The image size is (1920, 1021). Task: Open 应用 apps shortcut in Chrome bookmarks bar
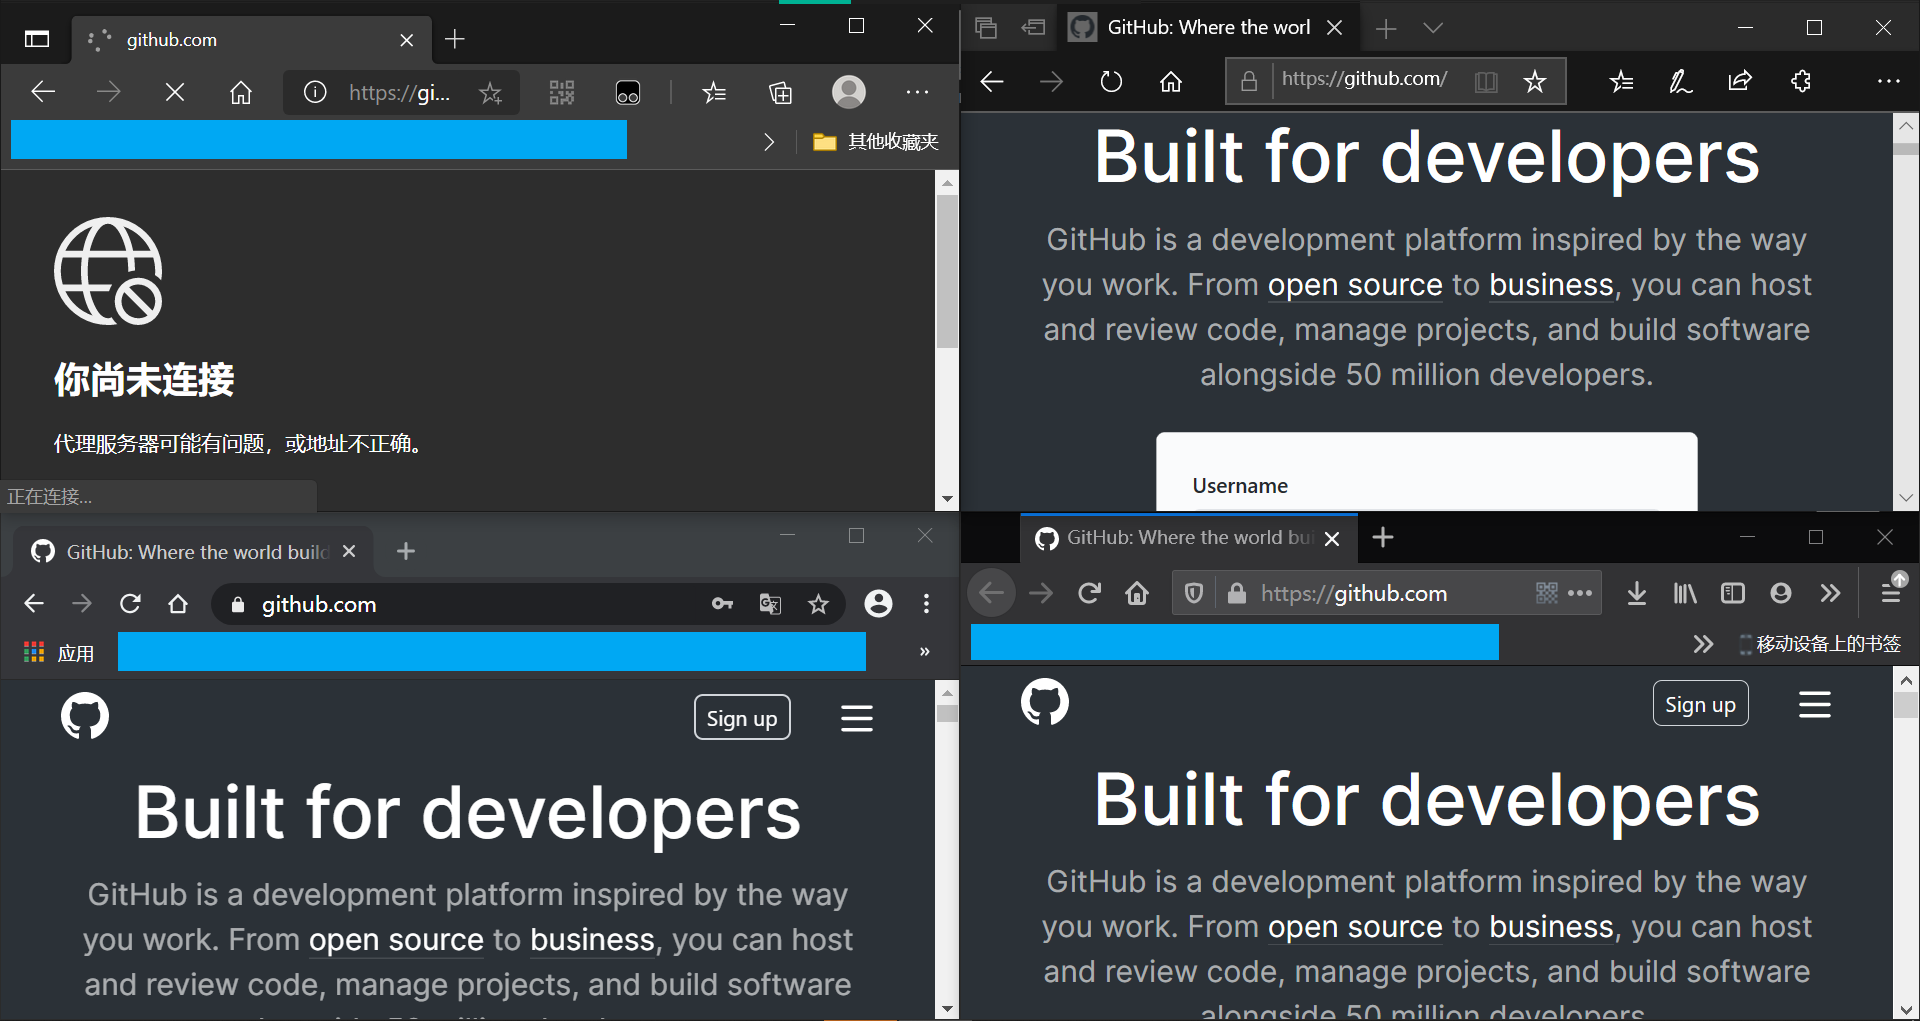[x=59, y=653]
